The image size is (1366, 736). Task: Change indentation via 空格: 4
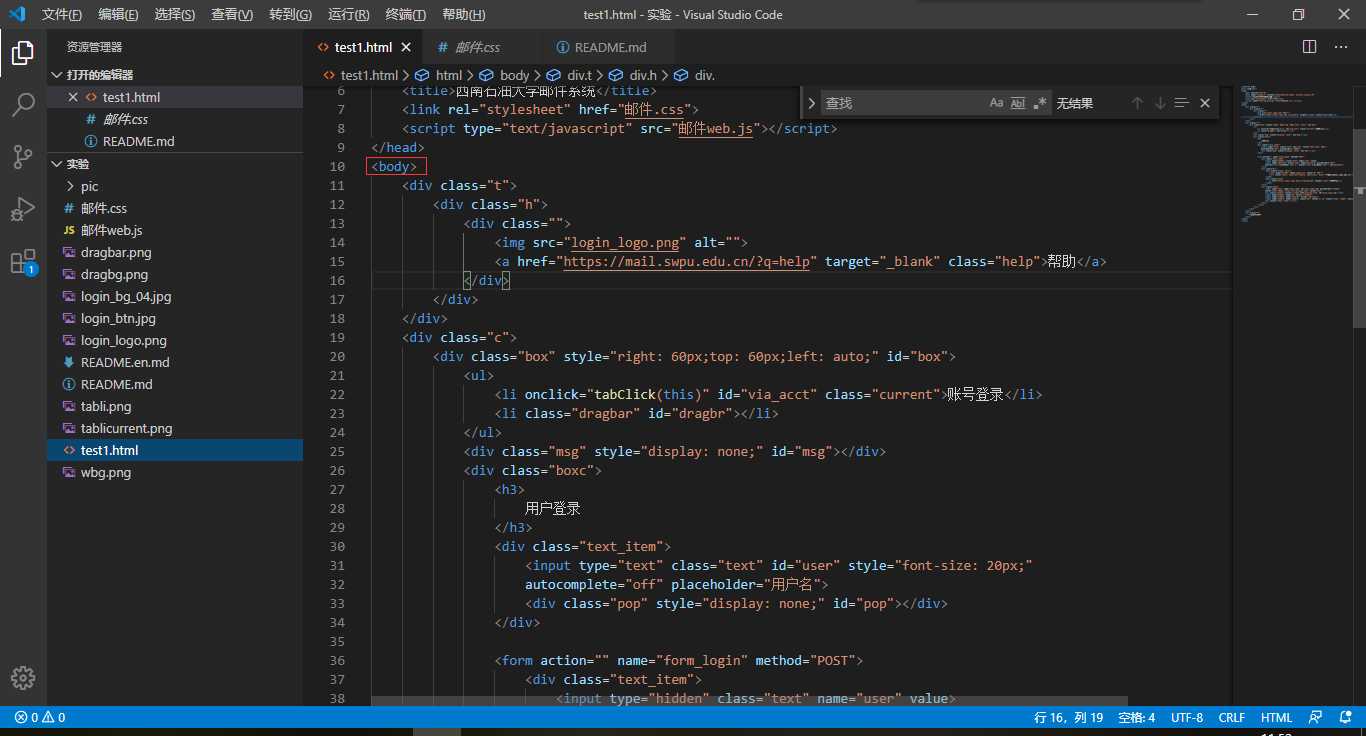point(1136,717)
